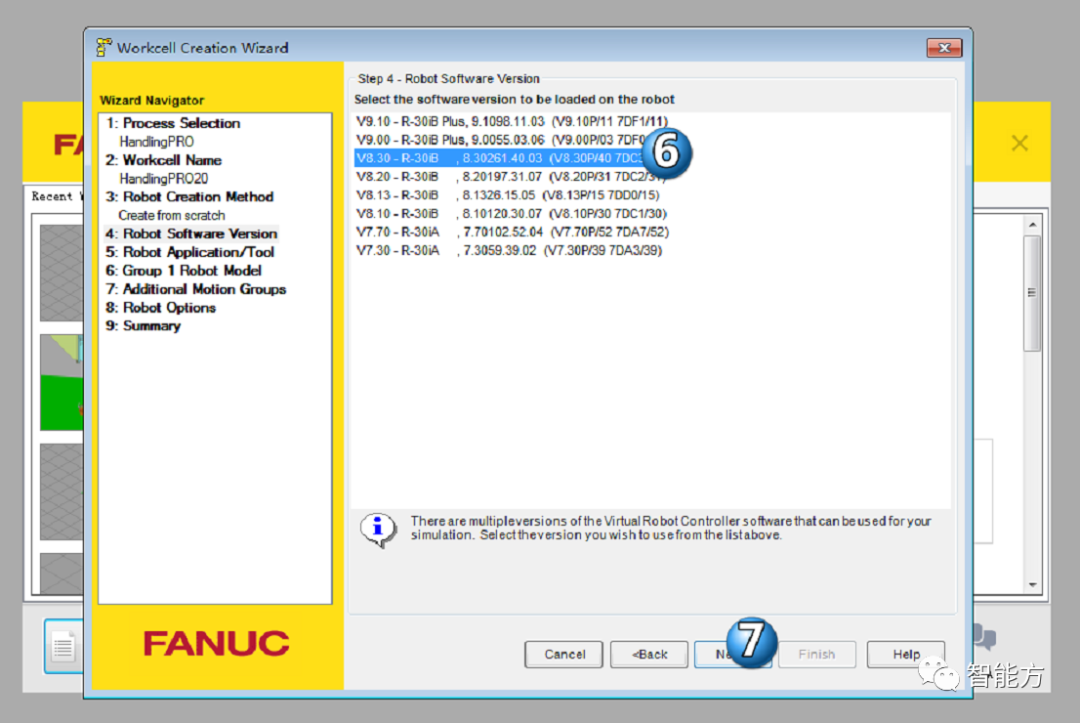1080x723 pixels.
Task: Go to step 2 Workcell Name
Action: tap(164, 160)
